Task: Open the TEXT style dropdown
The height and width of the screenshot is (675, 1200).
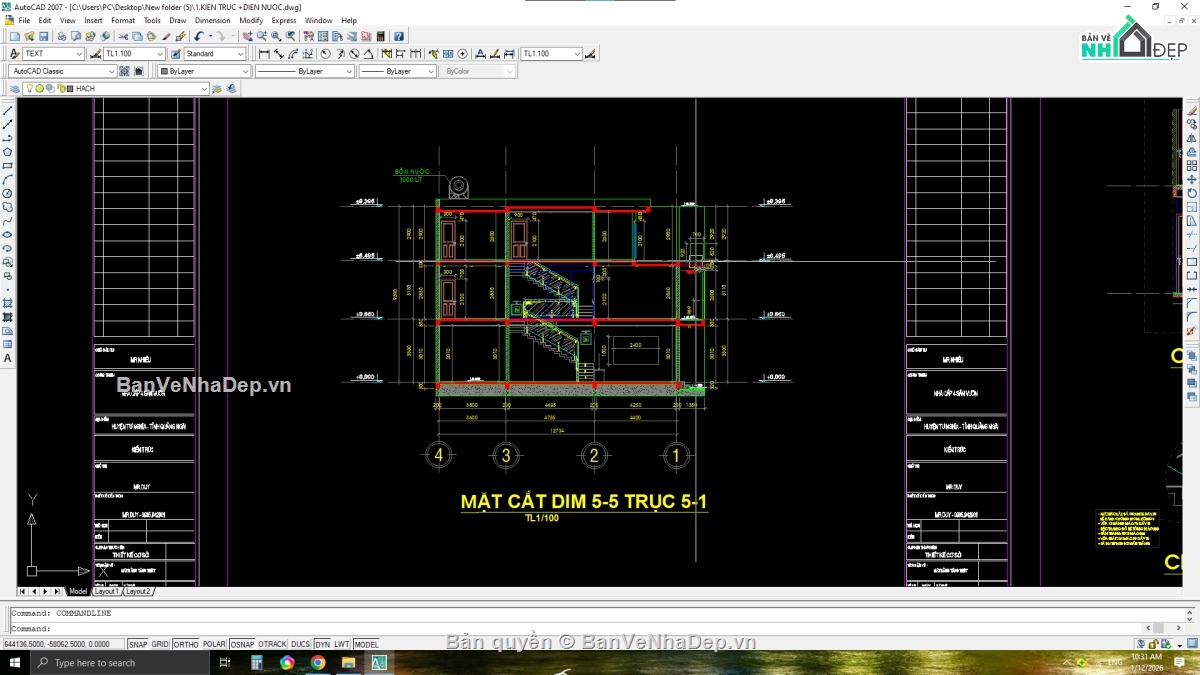Action: click(54, 54)
